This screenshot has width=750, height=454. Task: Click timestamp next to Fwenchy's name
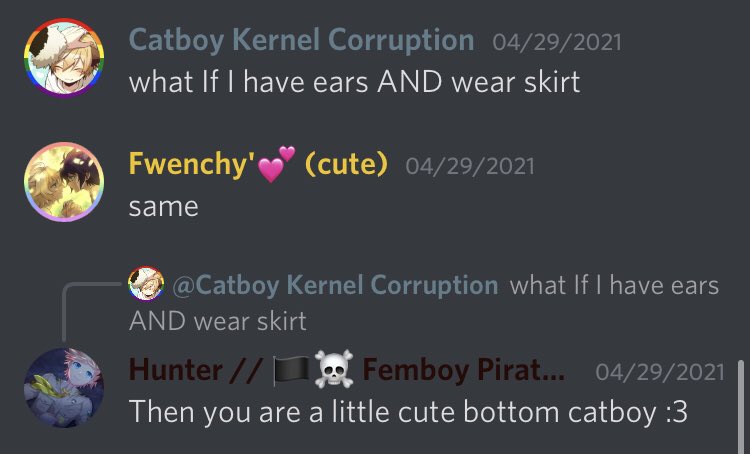point(470,166)
